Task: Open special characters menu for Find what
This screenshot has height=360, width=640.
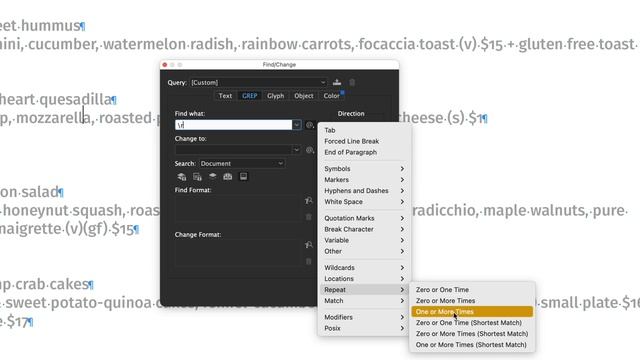Action: [x=310, y=125]
